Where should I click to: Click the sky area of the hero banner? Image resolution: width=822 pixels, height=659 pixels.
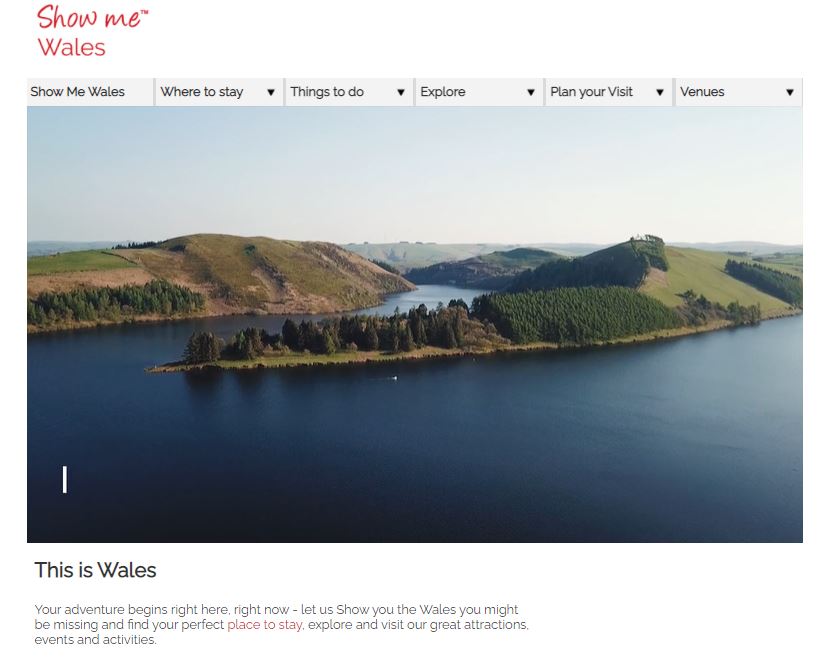tap(414, 173)
